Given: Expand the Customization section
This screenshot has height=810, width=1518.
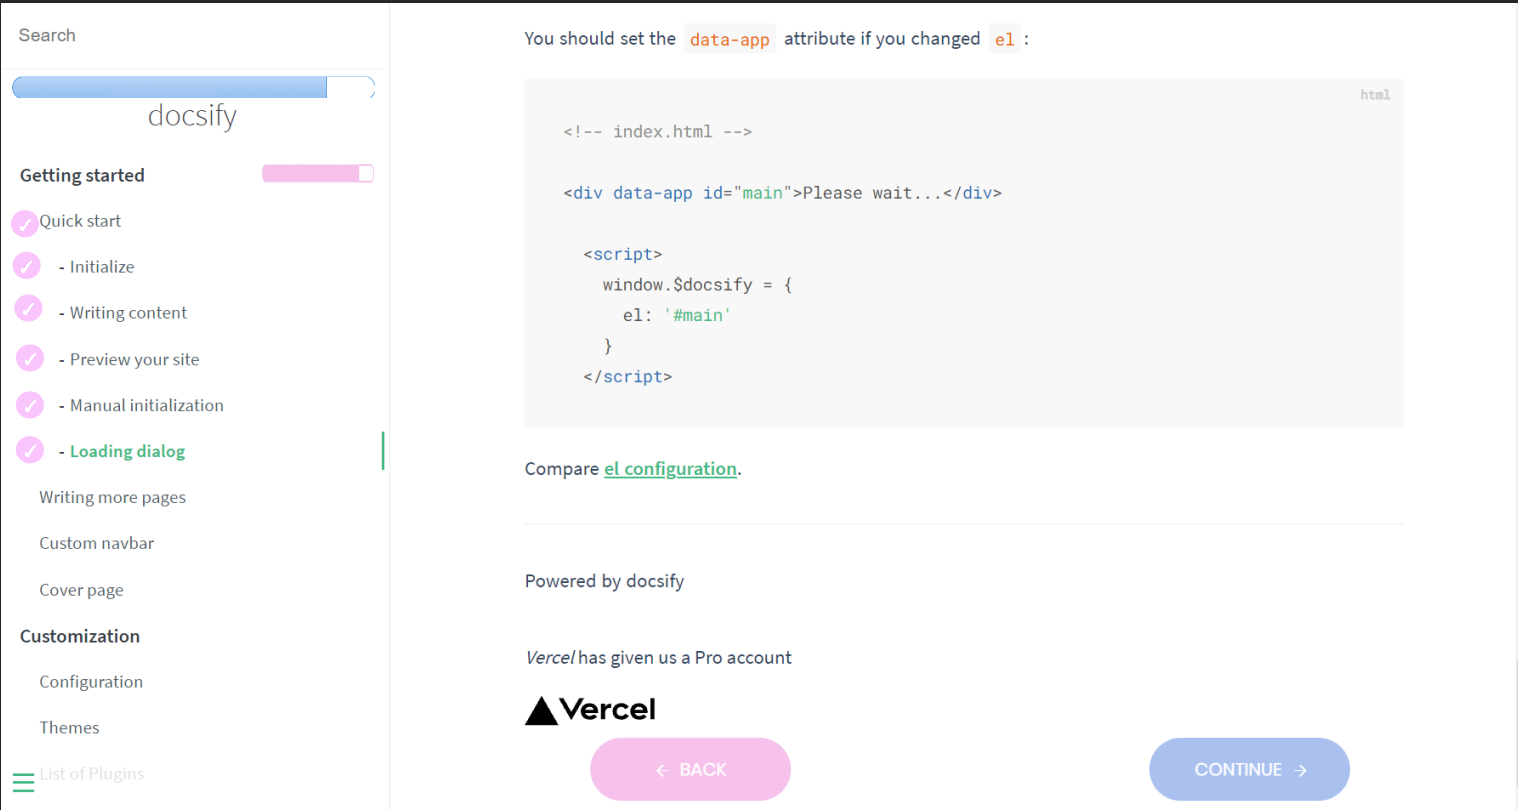Looking at the screenshot, I should point(80,636).
